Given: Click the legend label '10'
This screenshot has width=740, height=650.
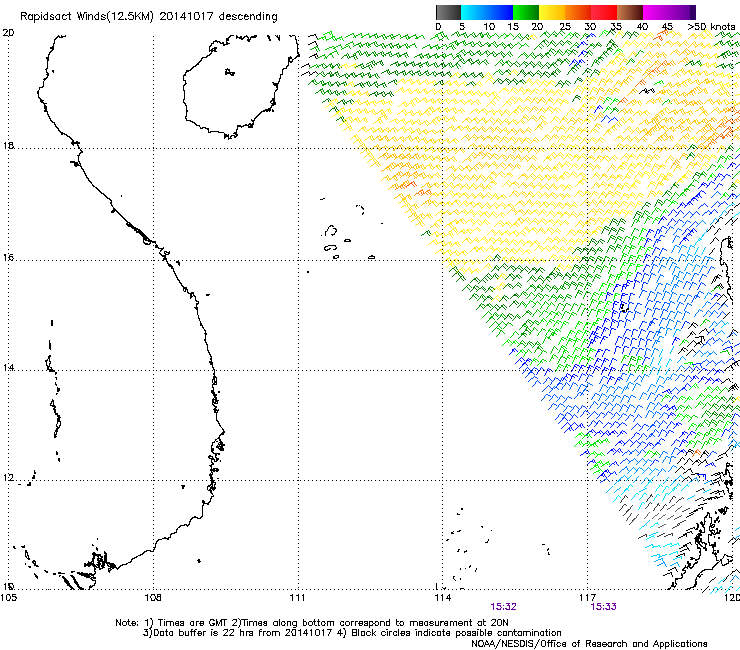Looking at the screenshot, I should click(489, 26).
